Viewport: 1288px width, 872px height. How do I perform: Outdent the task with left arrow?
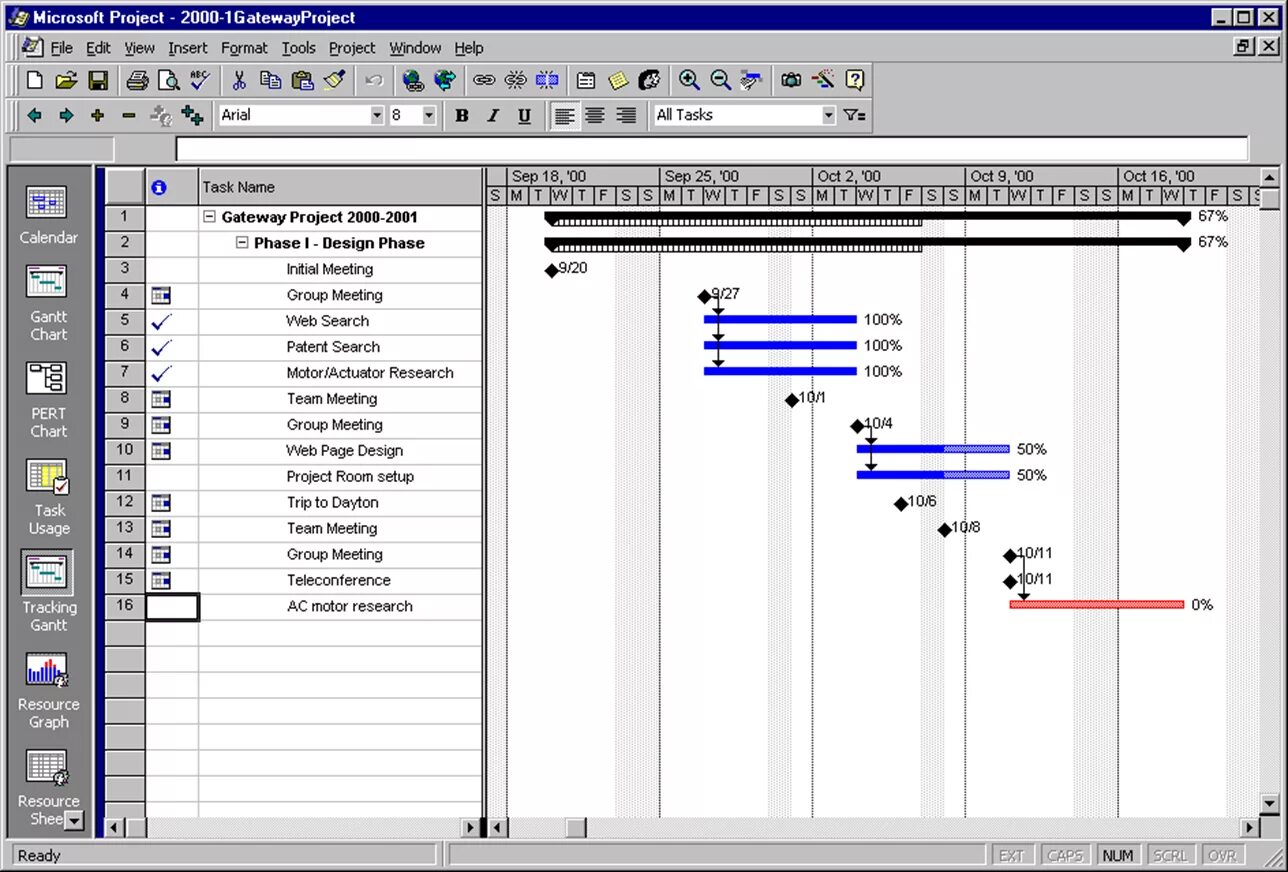point(34,116)
